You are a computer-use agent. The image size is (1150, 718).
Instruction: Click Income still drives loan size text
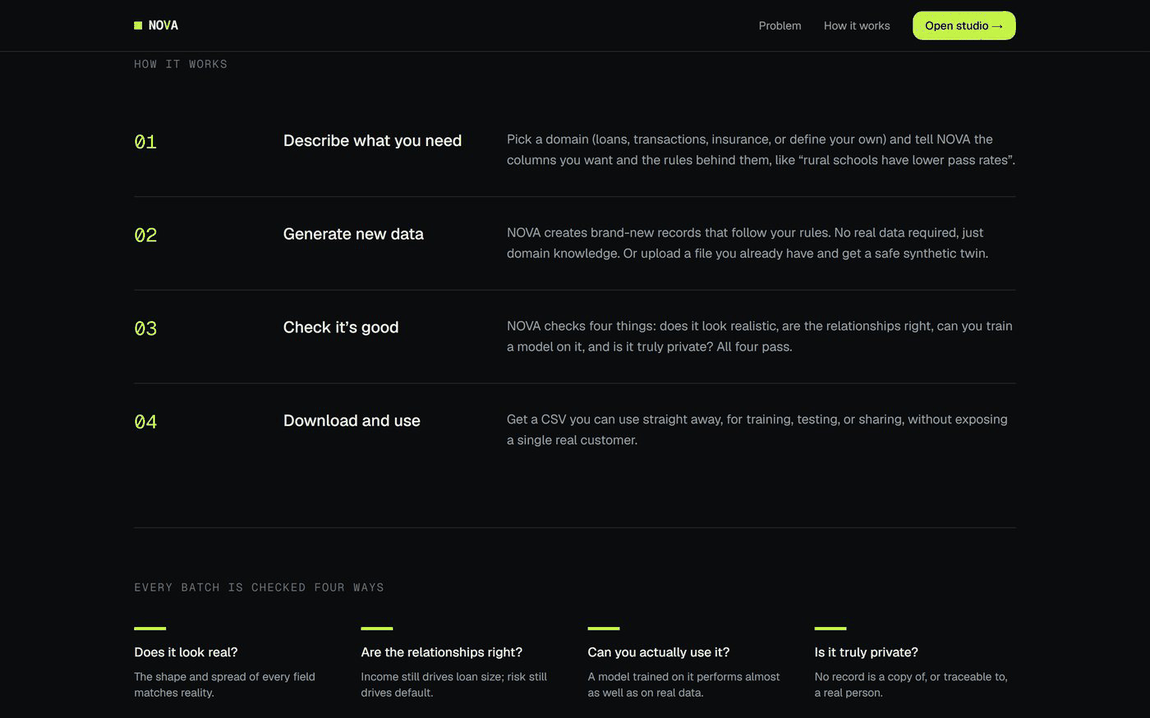tap(454, 684)
